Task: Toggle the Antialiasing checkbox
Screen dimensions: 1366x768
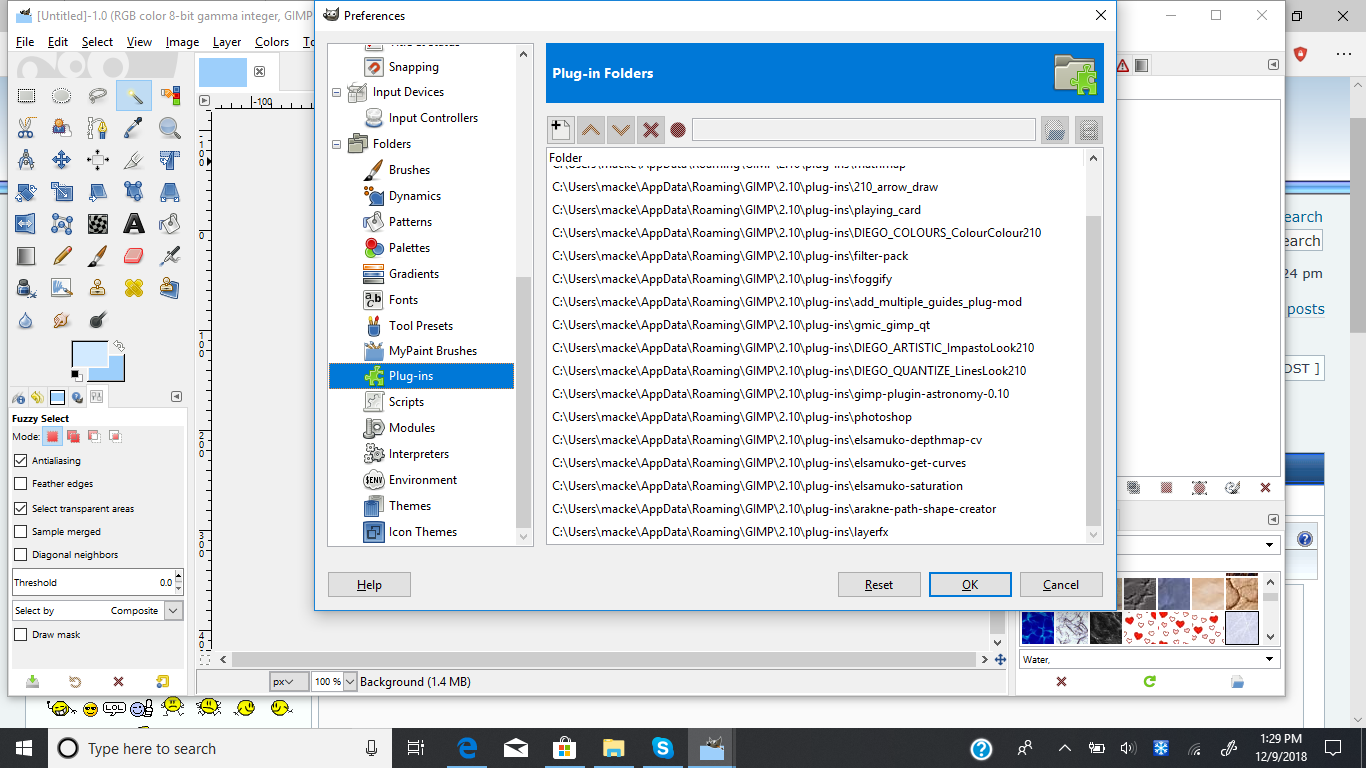Action: [x=21, y=461]
